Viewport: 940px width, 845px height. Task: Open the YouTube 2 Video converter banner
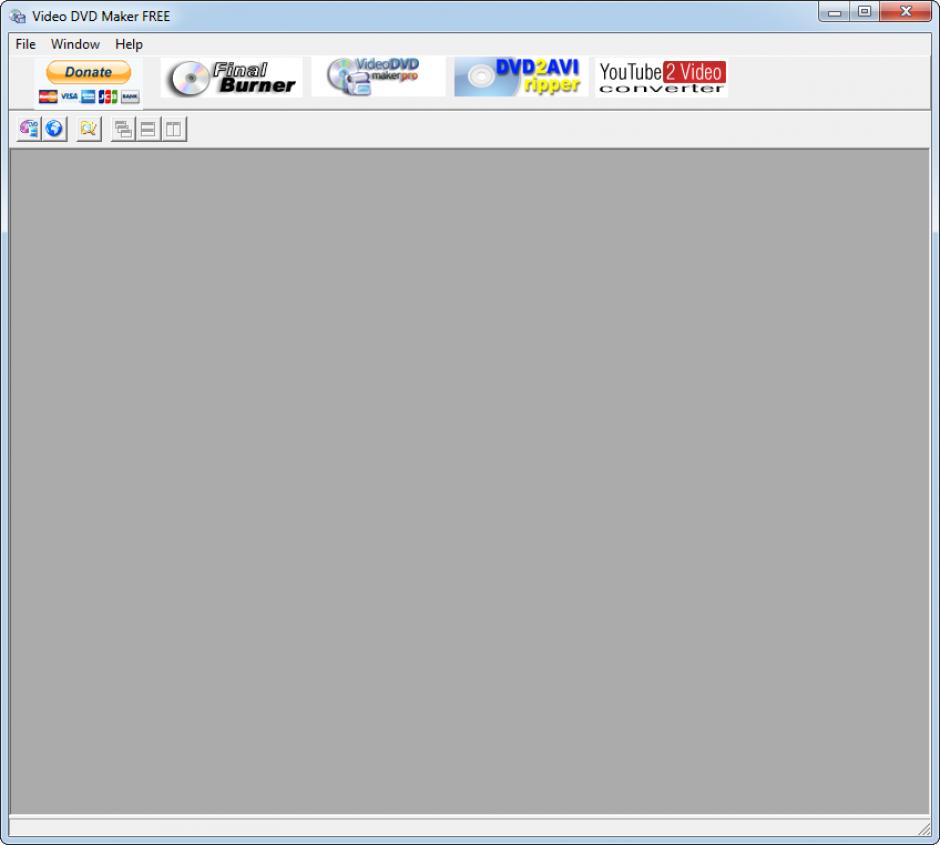[x=661, y=77]
